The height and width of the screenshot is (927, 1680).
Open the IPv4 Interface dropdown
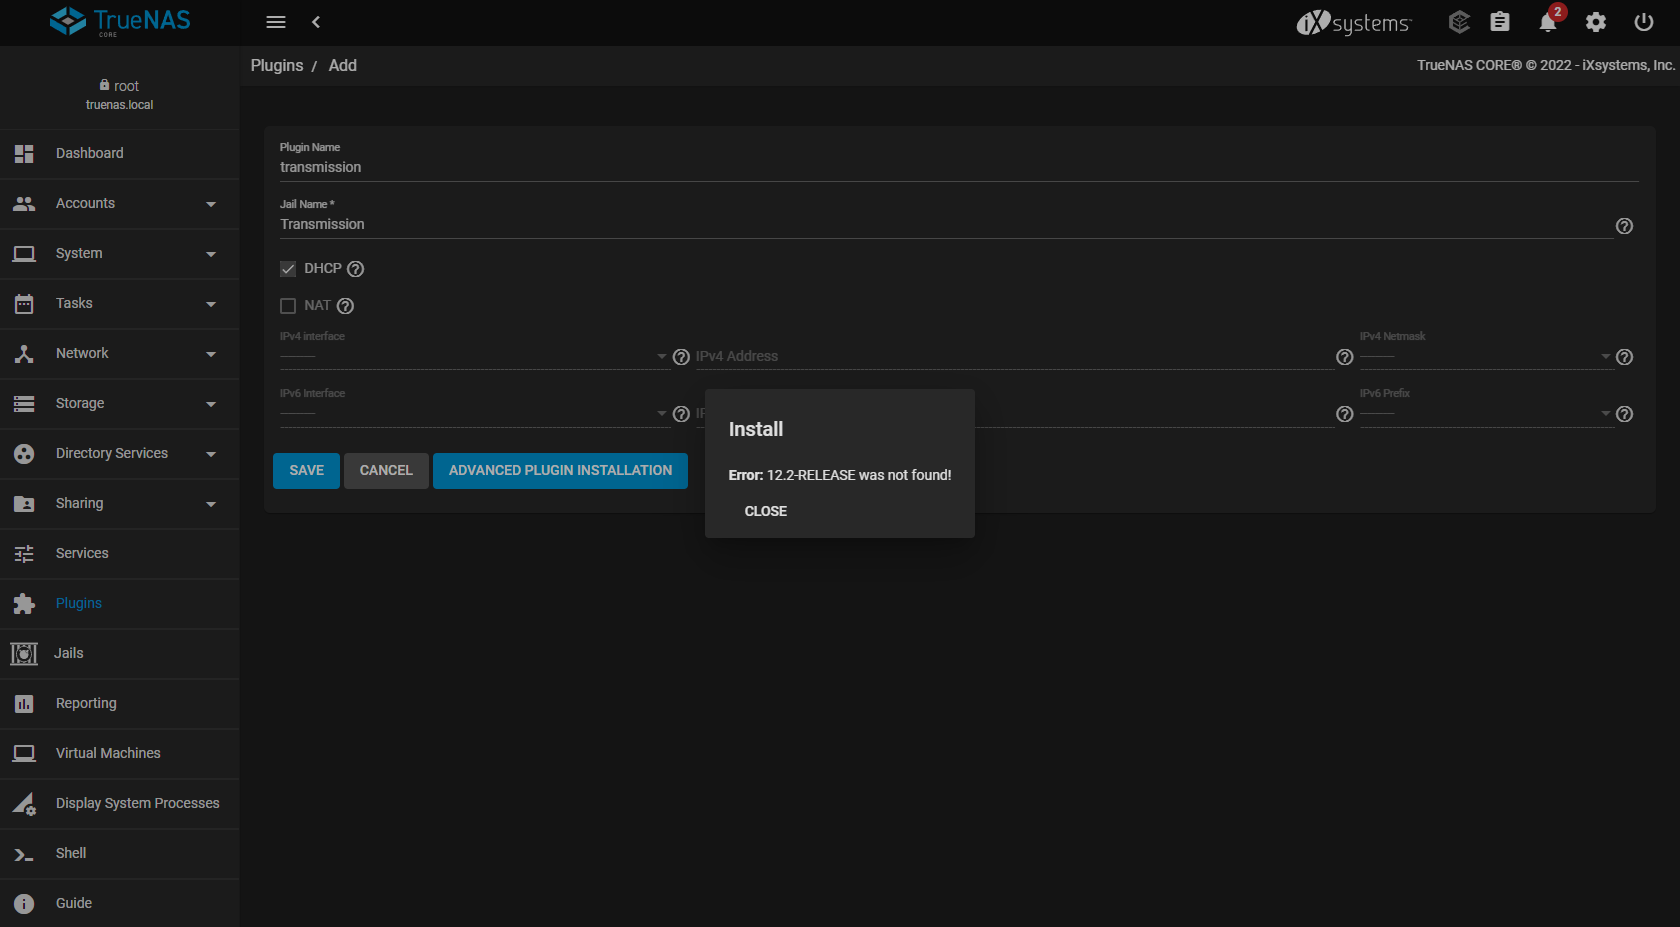(x=474, y=356)
